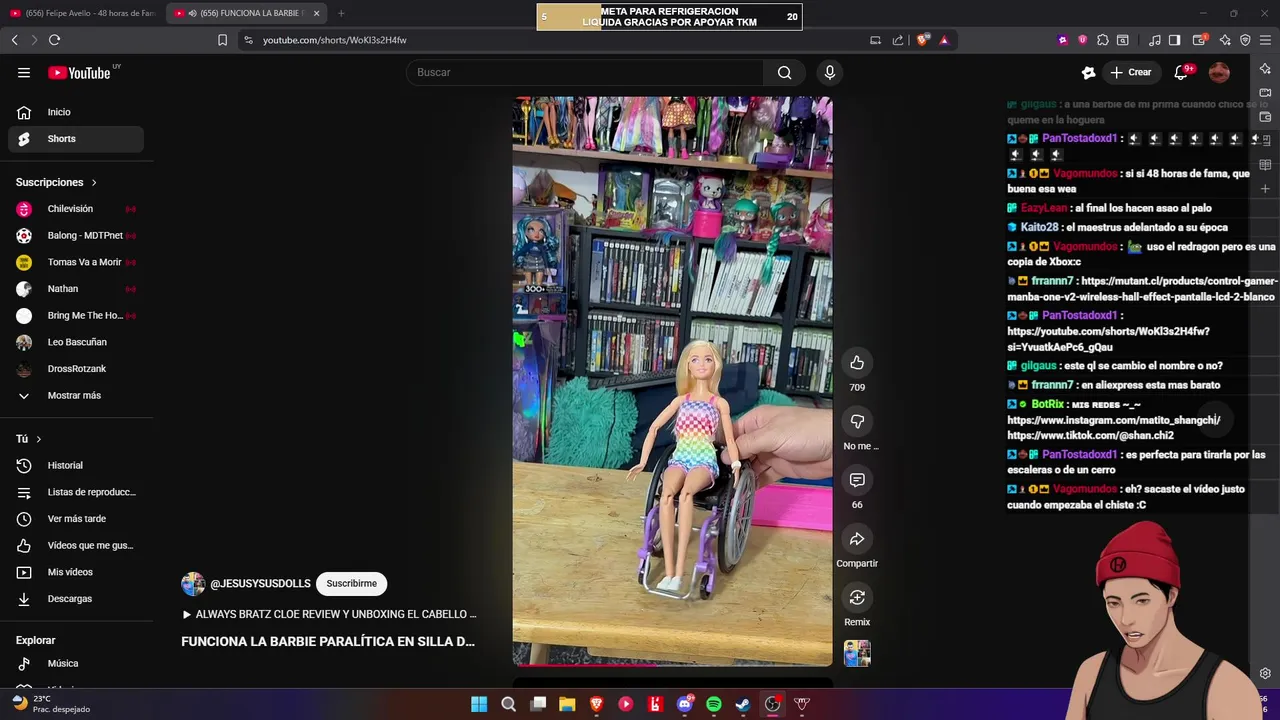The width and height of the screenshot is (1280, 720).
Task: Open the ALWAYS BRATZ CLOE REVIEW linked video
Action: (329, 614)
